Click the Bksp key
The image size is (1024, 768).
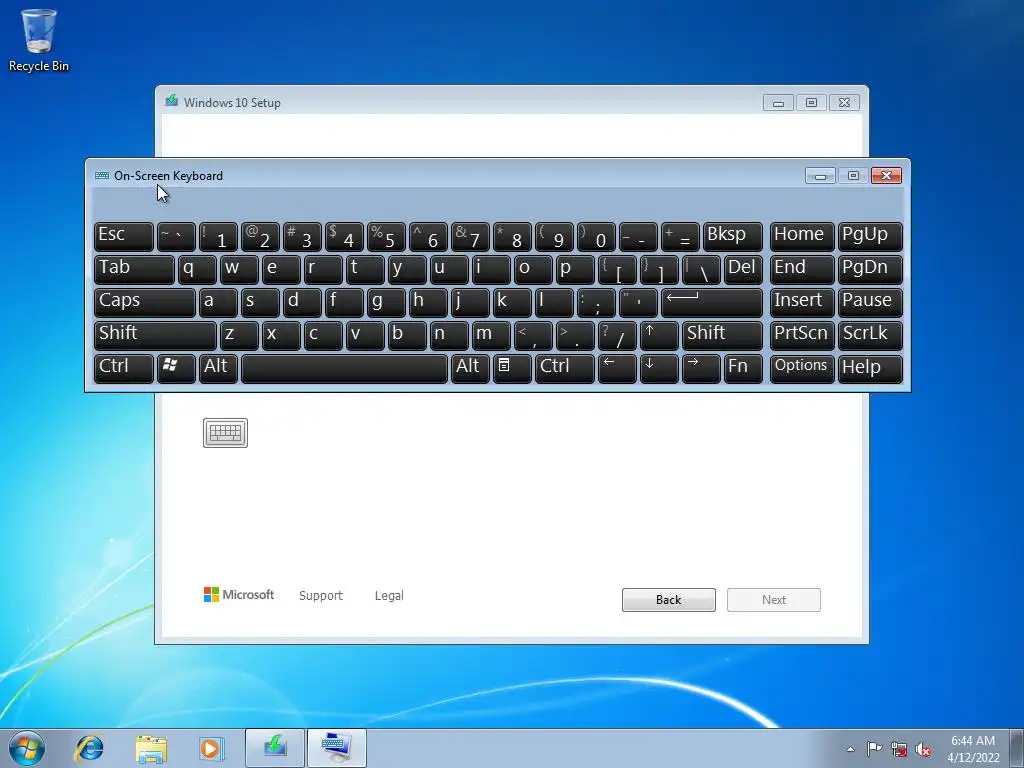click(733, 237)
